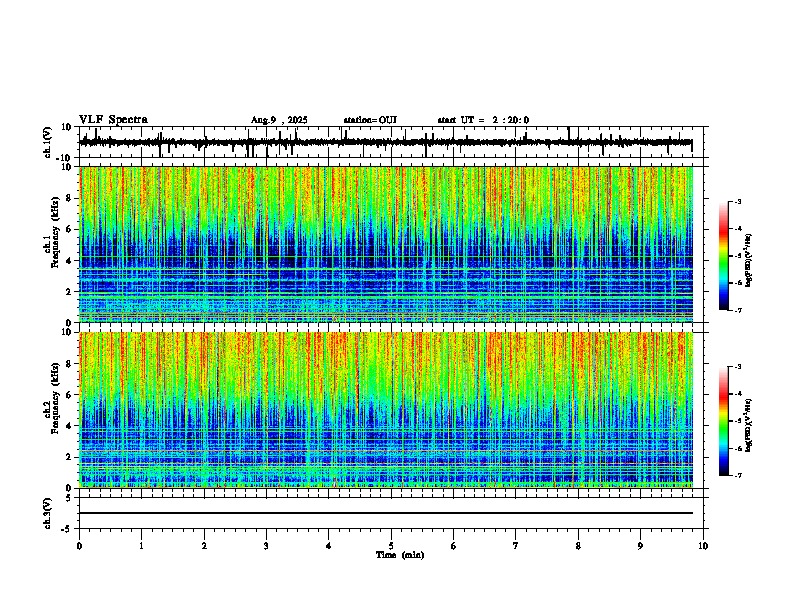The image size is (792, 612).
Task: Click the "-3" label on ch.1 colorbar
Action: coord(738,201)
